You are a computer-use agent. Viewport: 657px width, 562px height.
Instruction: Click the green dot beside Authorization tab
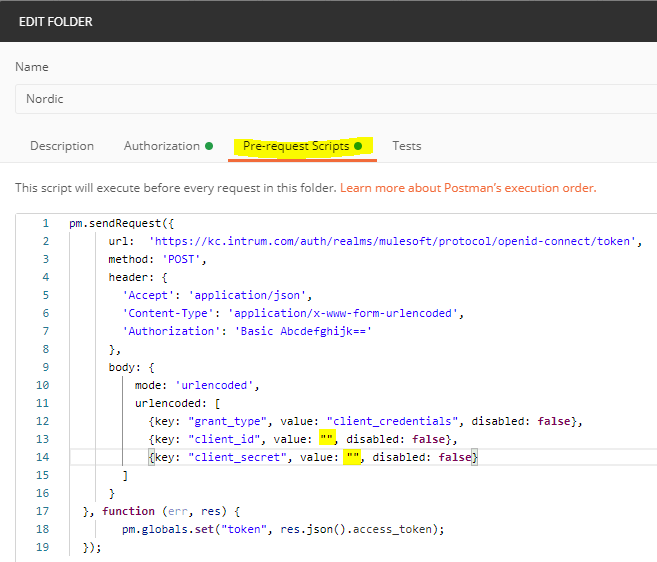[209, 146]
